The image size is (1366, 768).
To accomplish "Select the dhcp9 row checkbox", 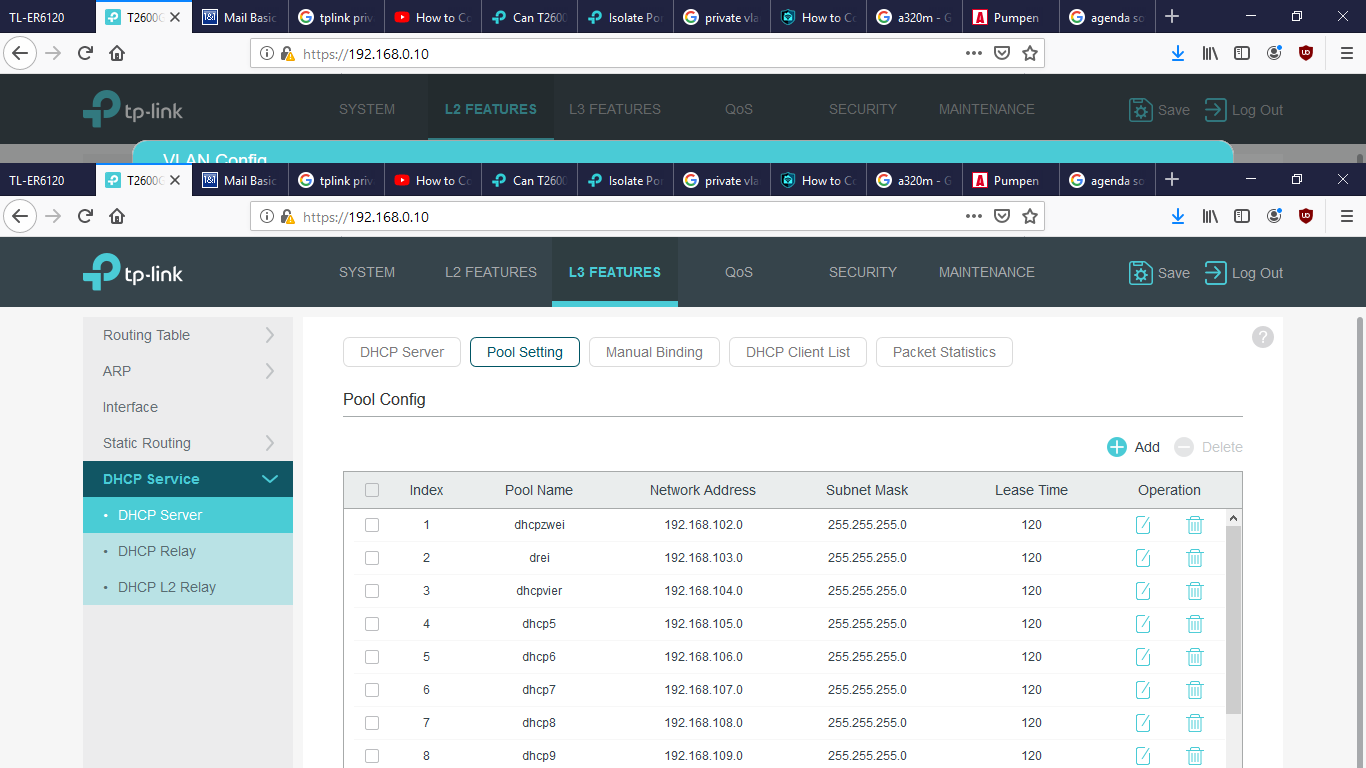I will (372, 756).
